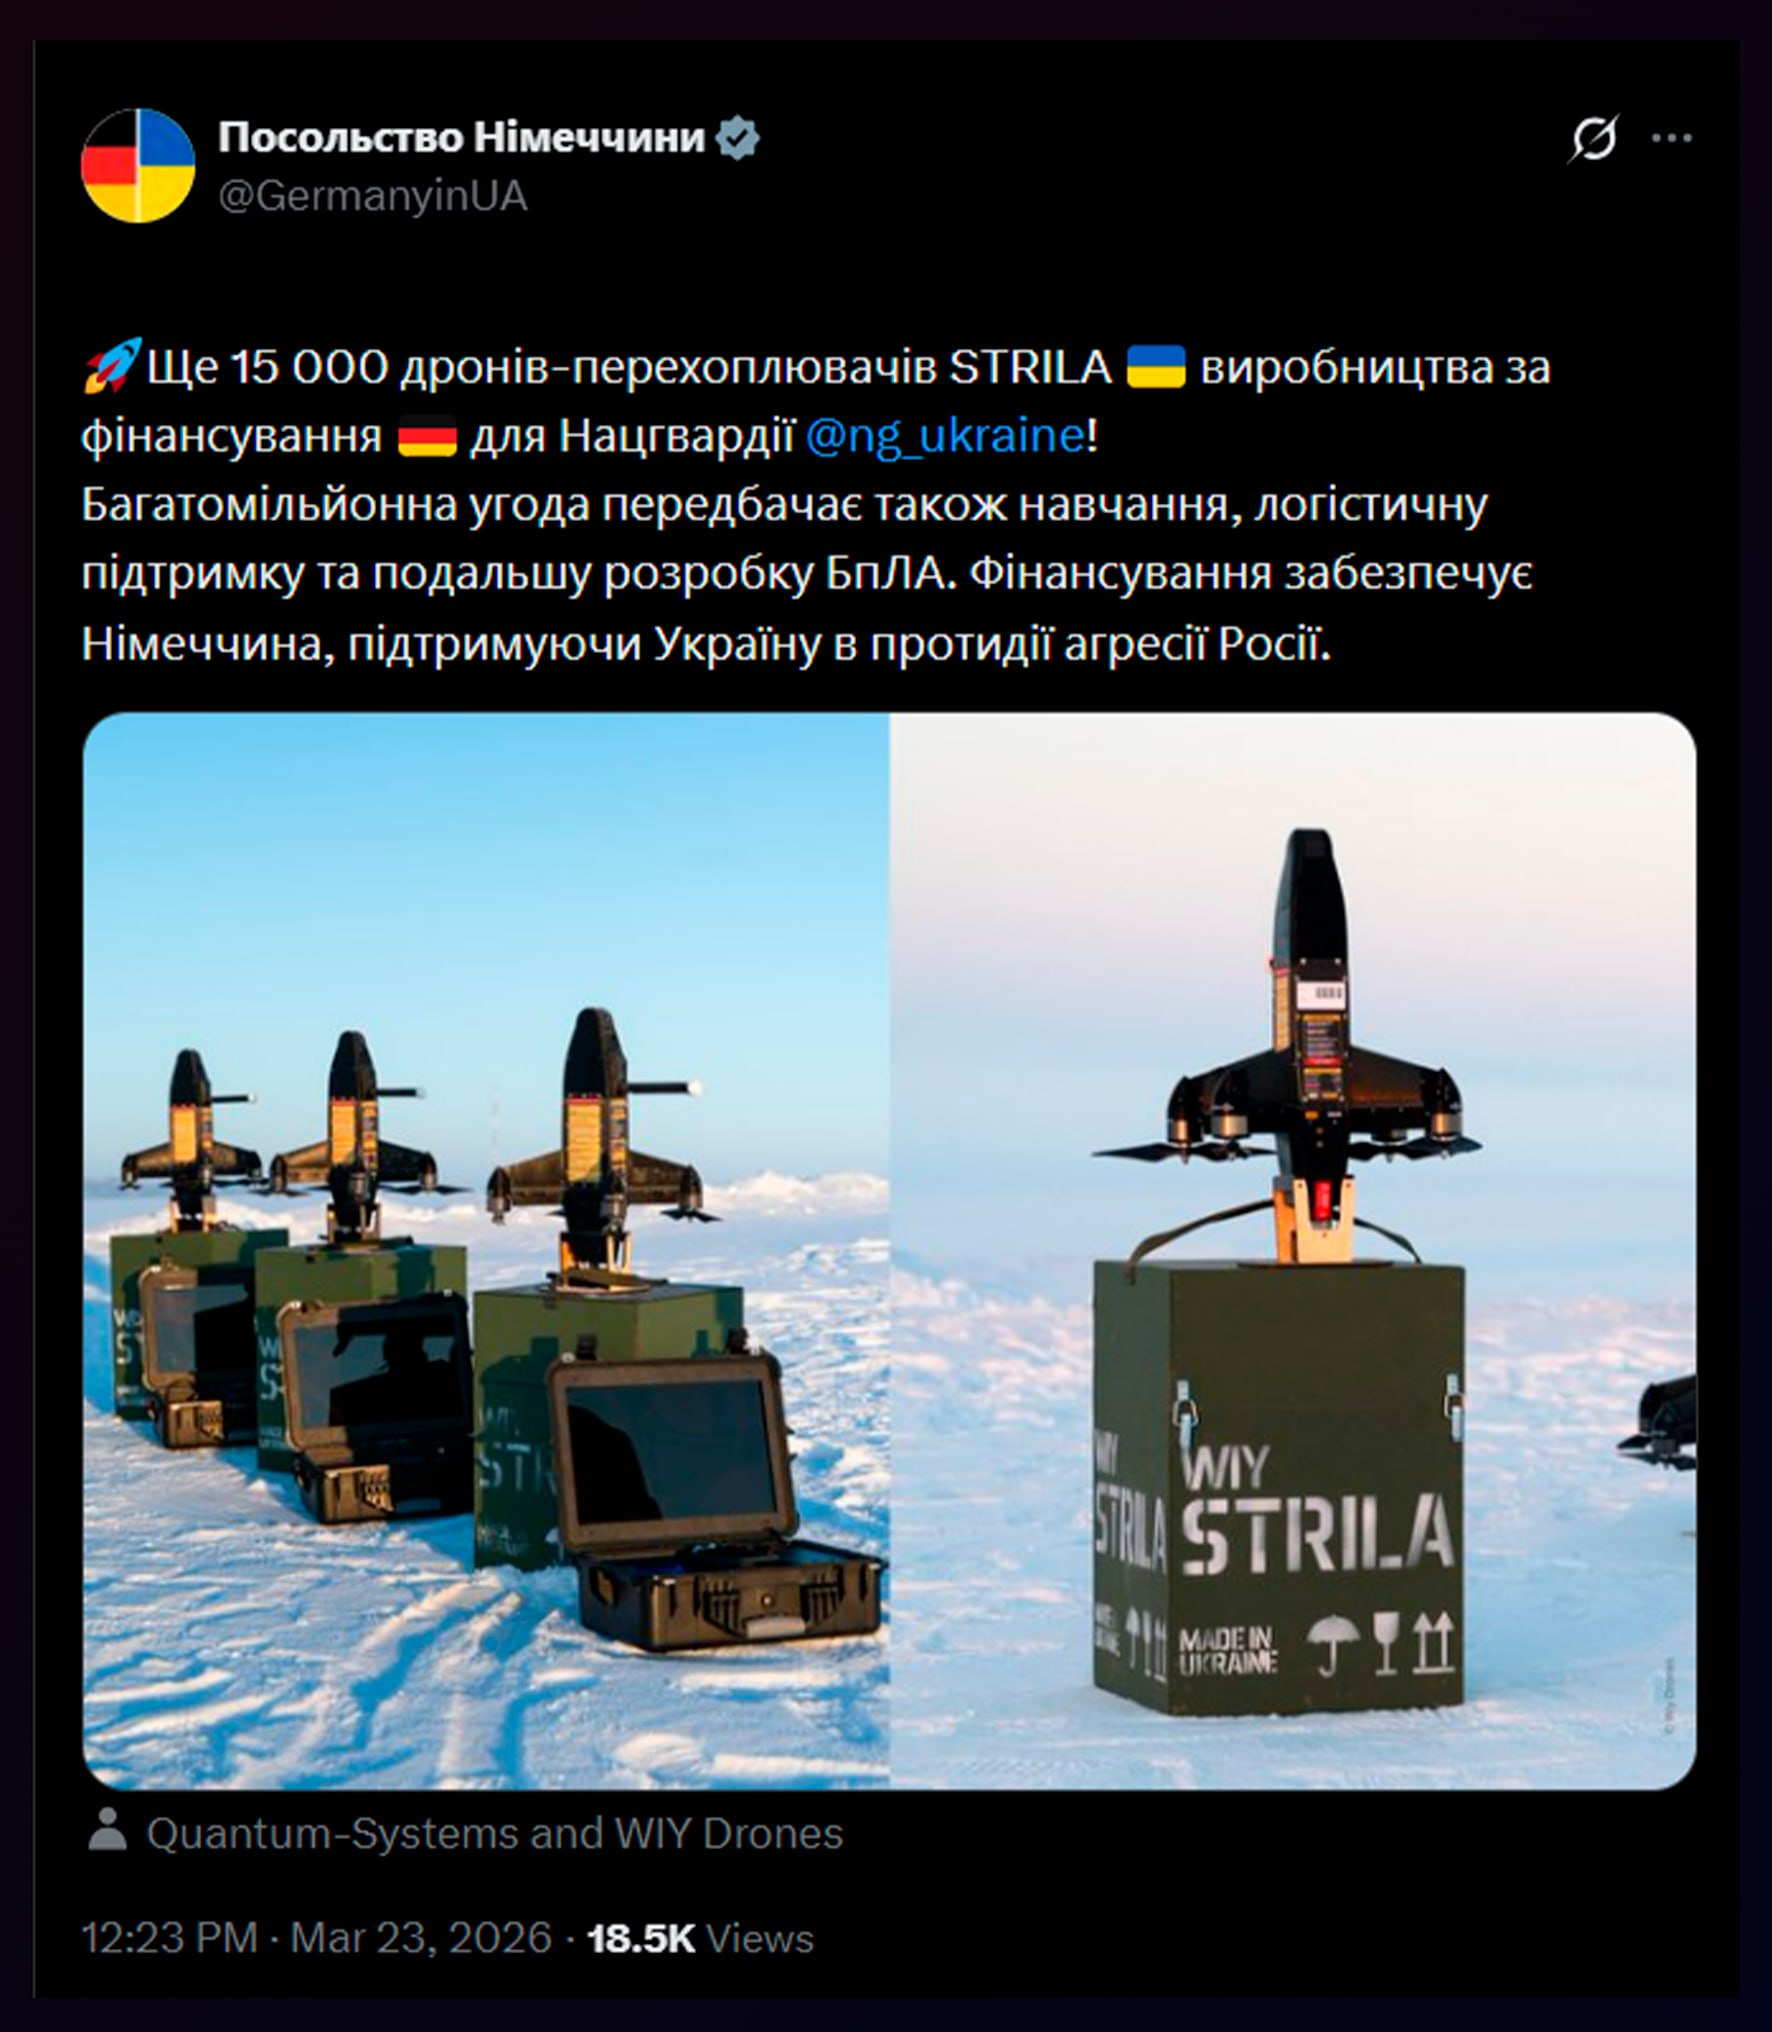Open the embassy's round flag profile avatar
1772x2032 pixels.
coord(138,165)
